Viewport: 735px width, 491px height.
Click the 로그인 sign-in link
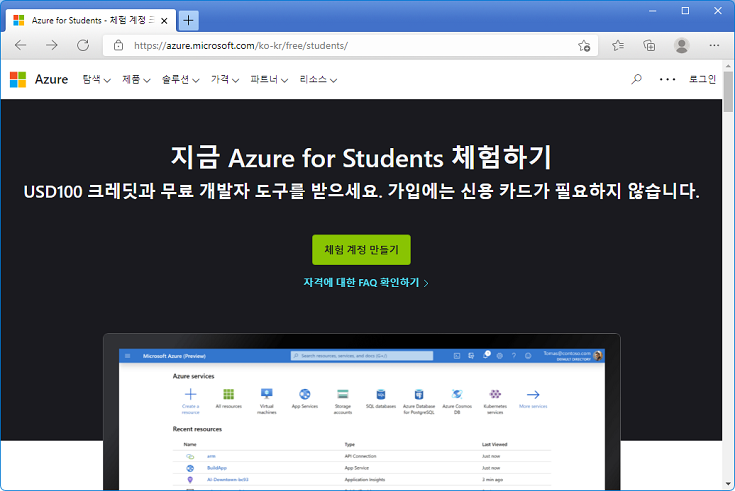coord(702,79)
